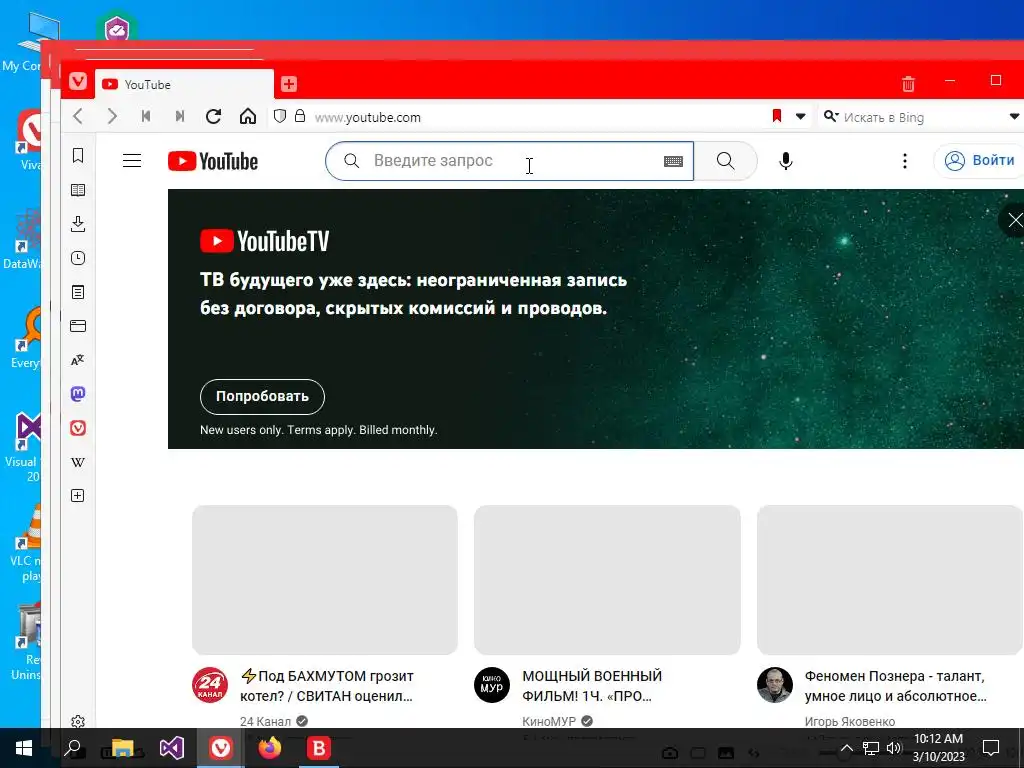Open the closed tabs trash can
Screen dimensions: 1024x768
coord(908,84)
